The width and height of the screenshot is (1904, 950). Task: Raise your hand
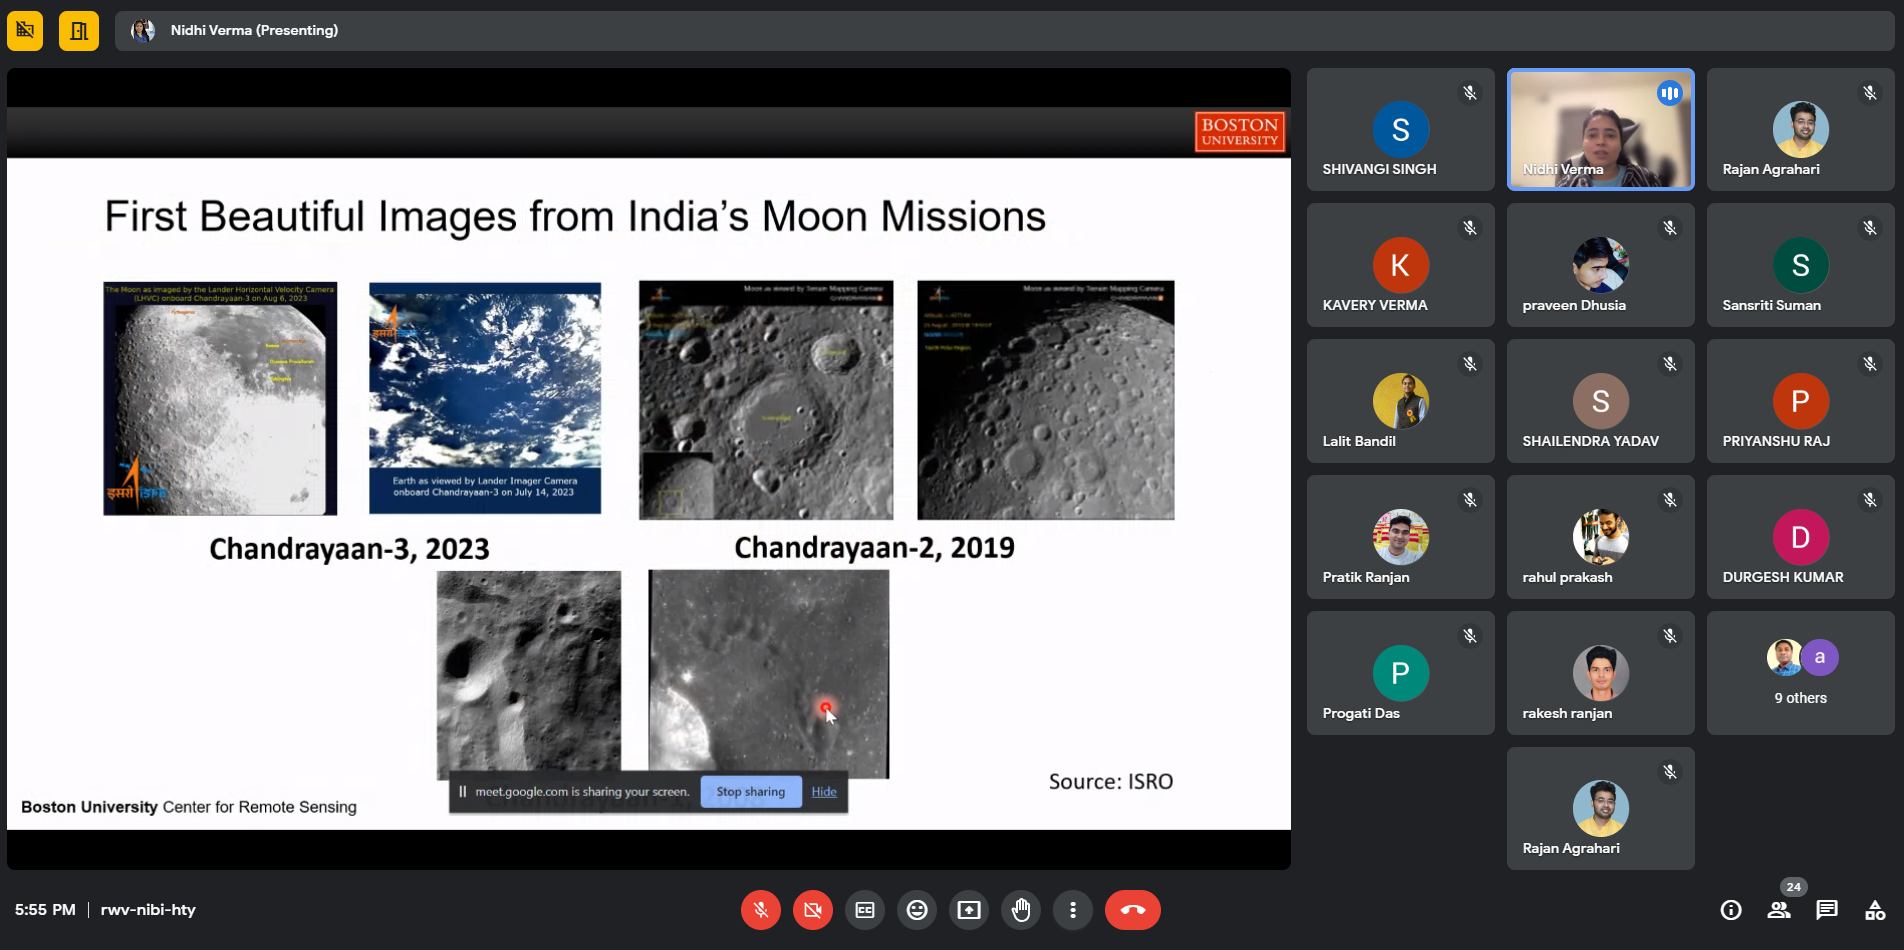click(1021, 910)
